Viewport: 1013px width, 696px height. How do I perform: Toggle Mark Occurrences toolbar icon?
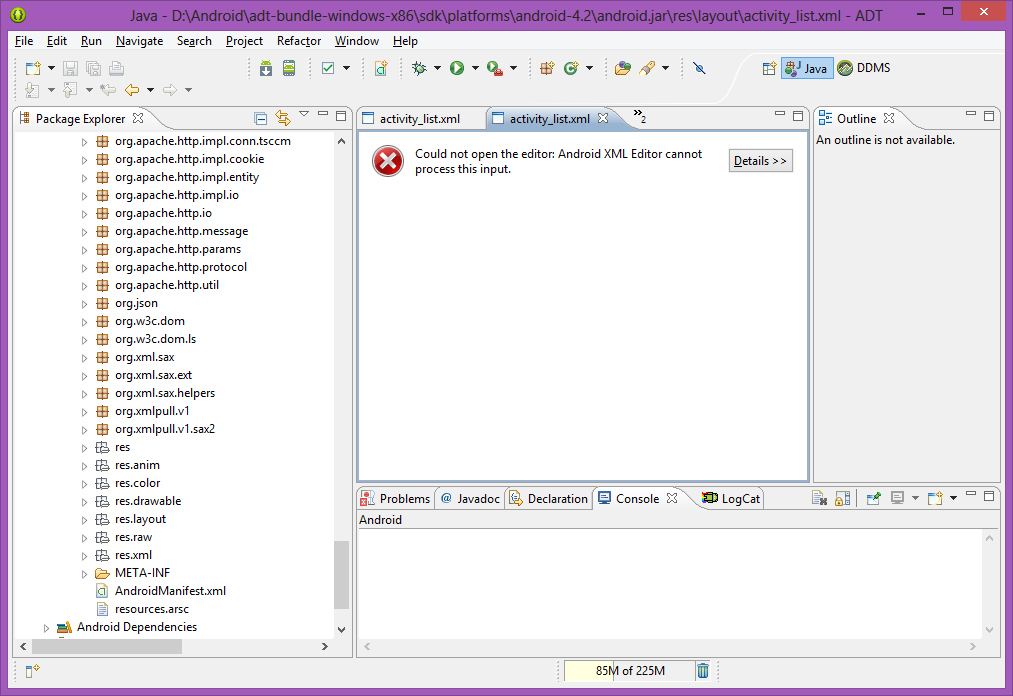(699, 68)
